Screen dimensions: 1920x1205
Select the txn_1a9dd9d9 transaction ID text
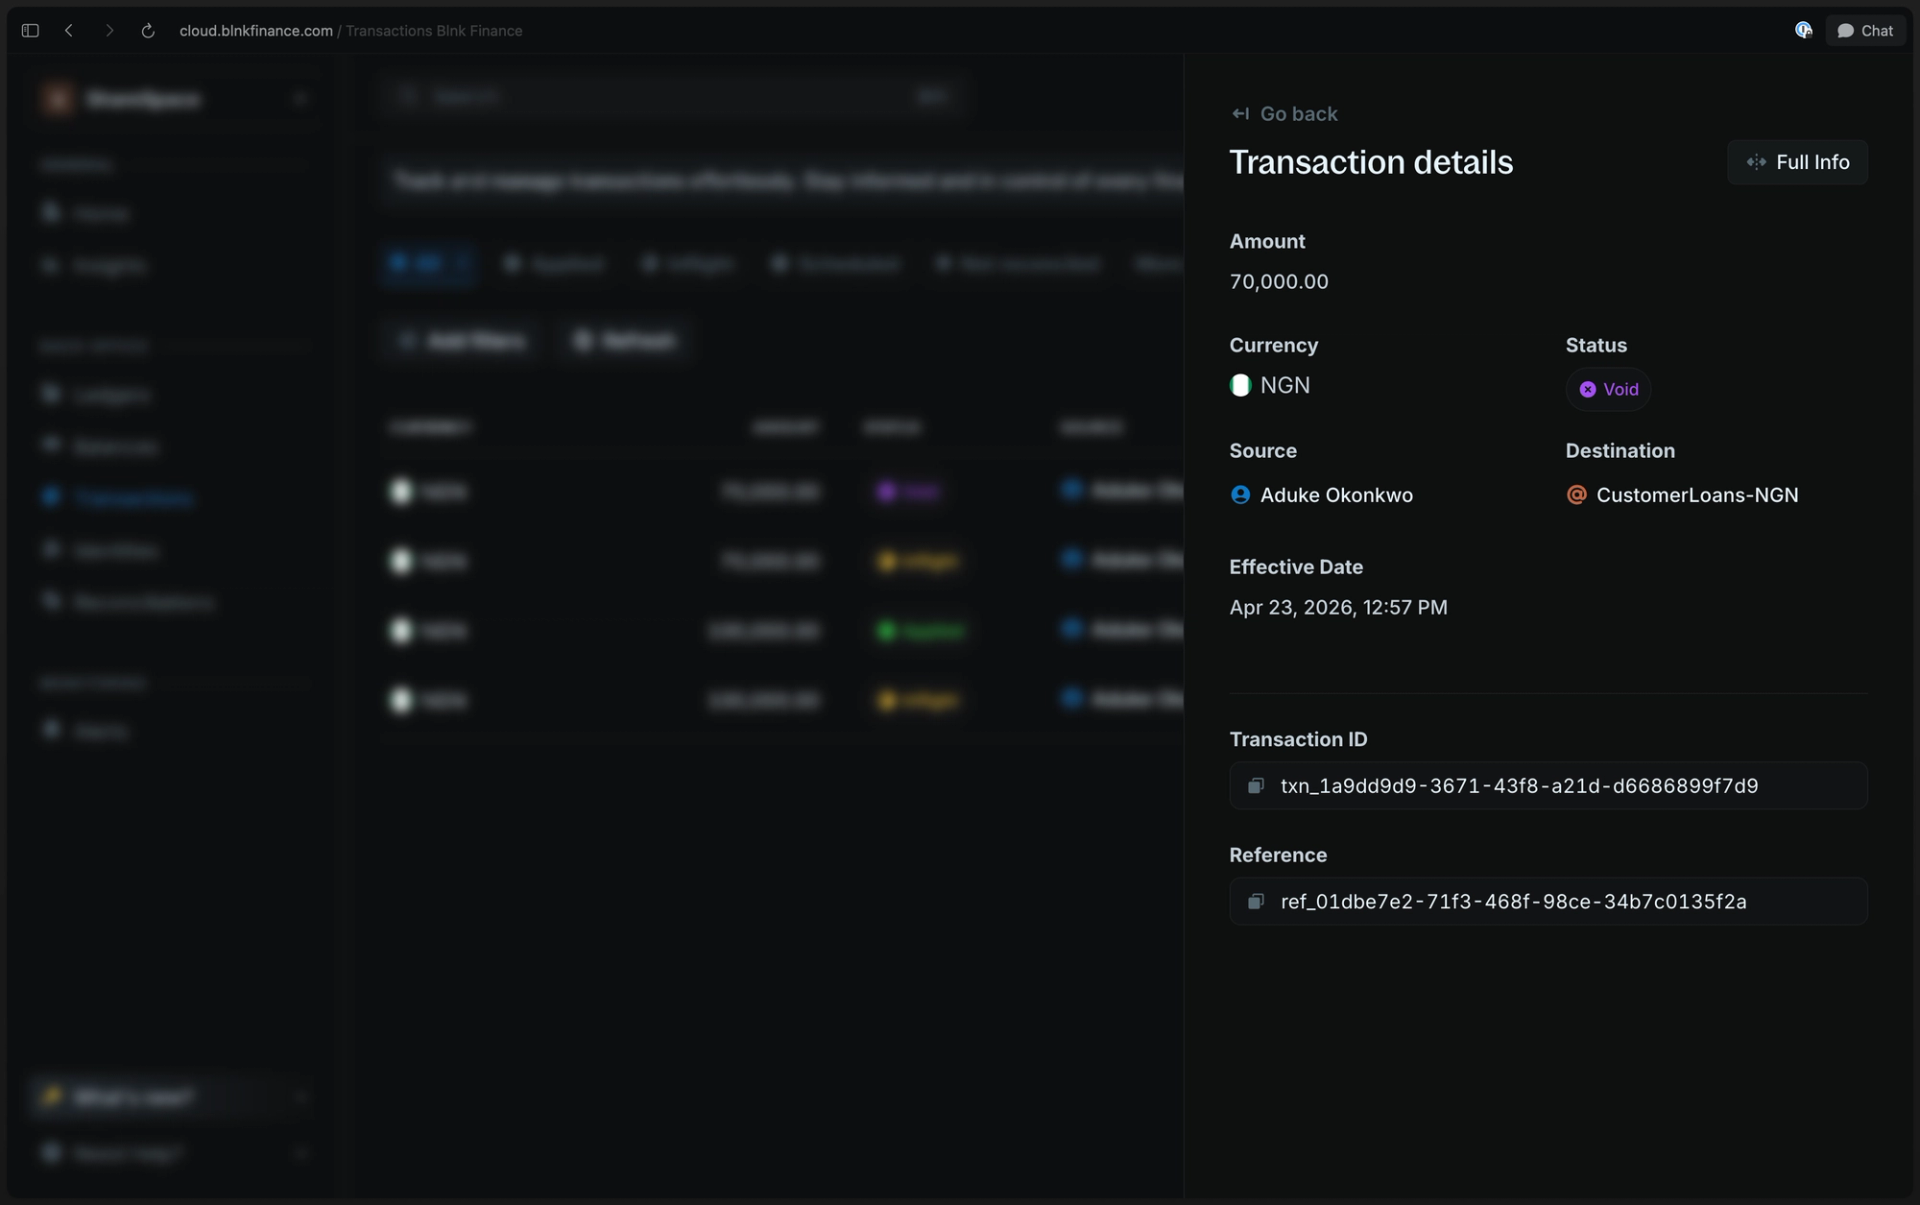[1519, 786]
